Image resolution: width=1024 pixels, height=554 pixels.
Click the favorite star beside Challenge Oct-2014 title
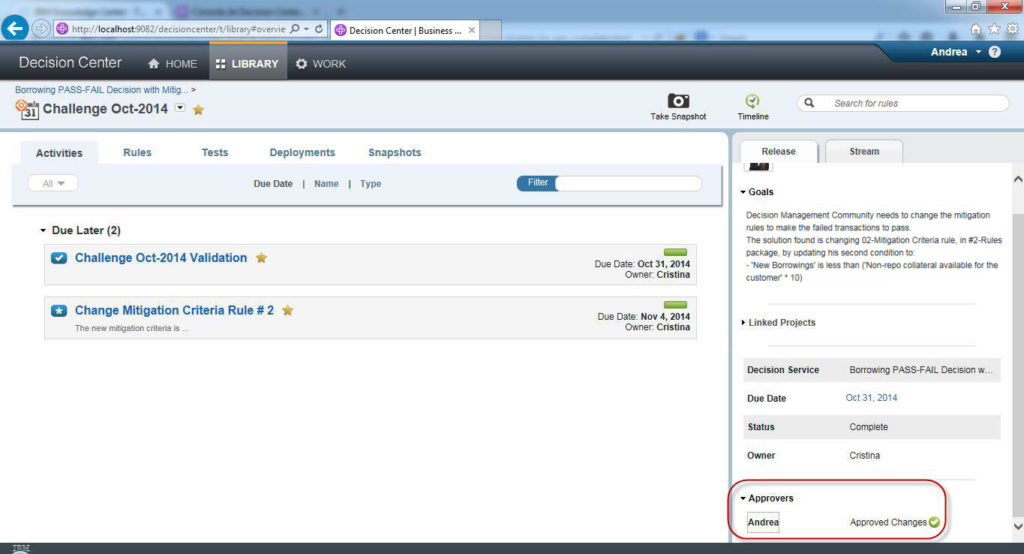tap(198, 110)
